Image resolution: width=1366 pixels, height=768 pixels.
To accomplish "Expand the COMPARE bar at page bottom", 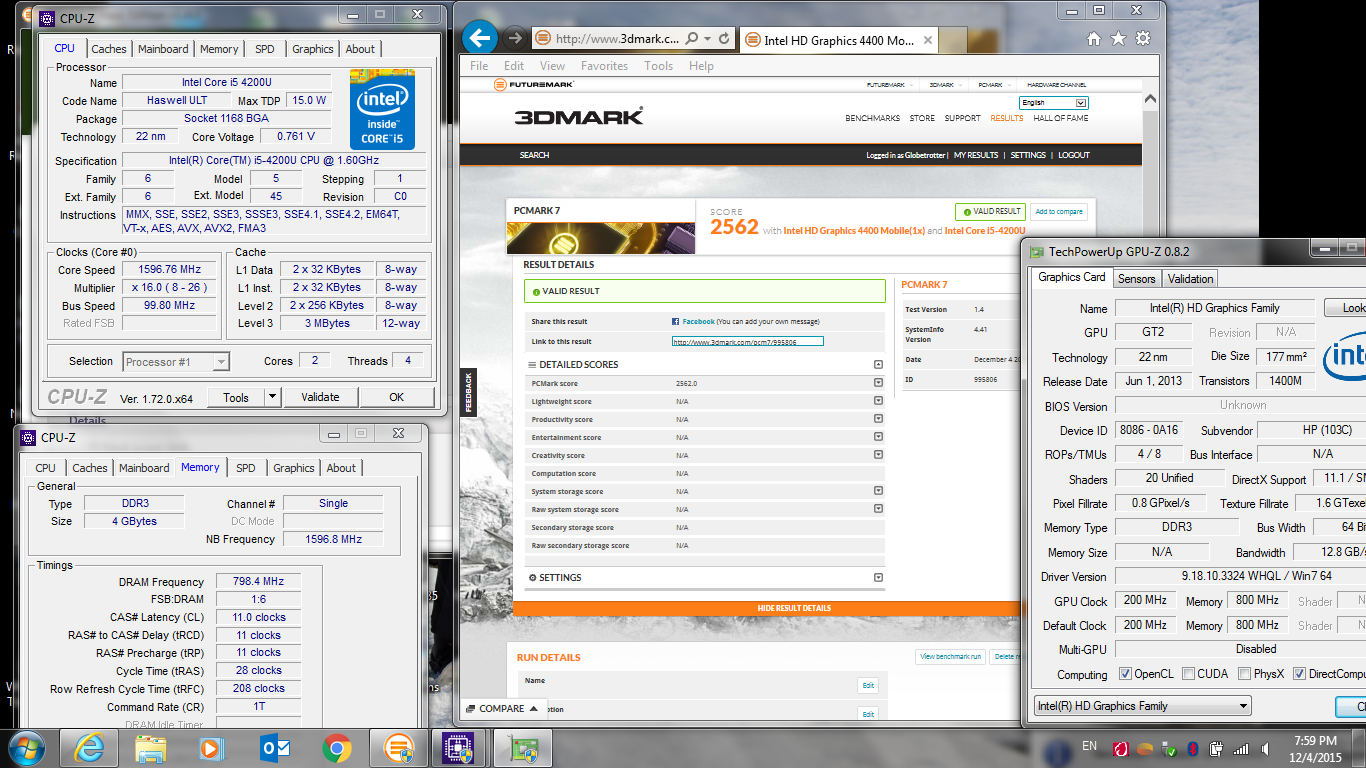I will coord(503,709).
